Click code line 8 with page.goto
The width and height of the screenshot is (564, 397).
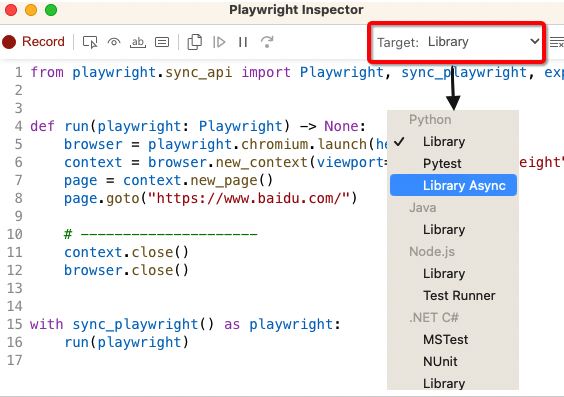click(211, 198)
